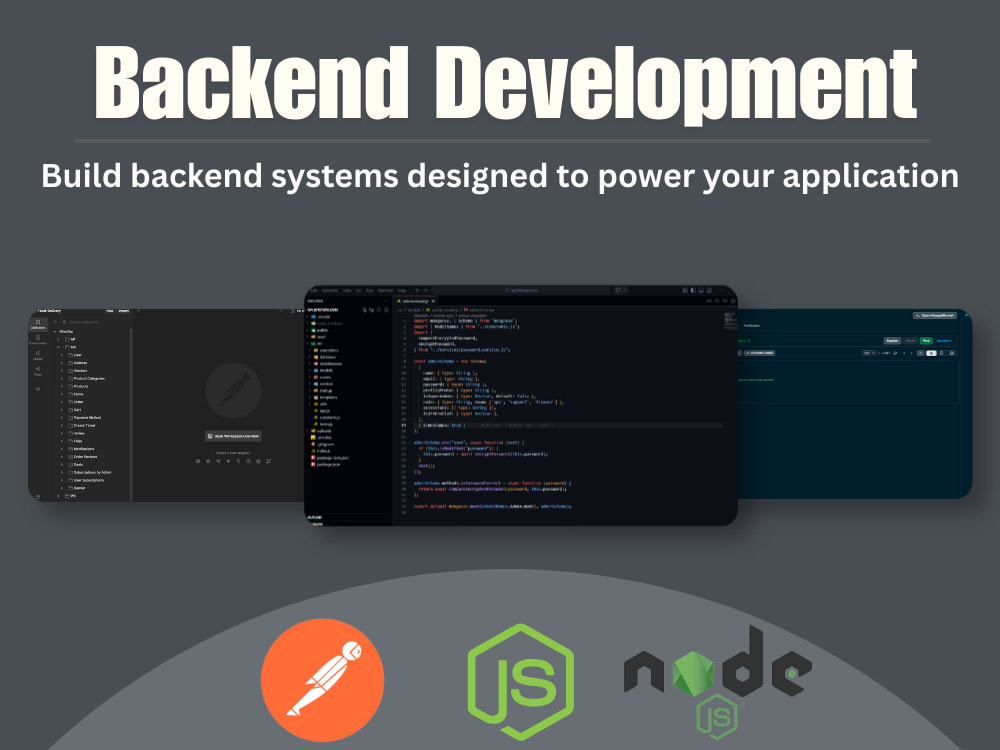Select middlewares folder in VS Code explorer

(328, 364)
